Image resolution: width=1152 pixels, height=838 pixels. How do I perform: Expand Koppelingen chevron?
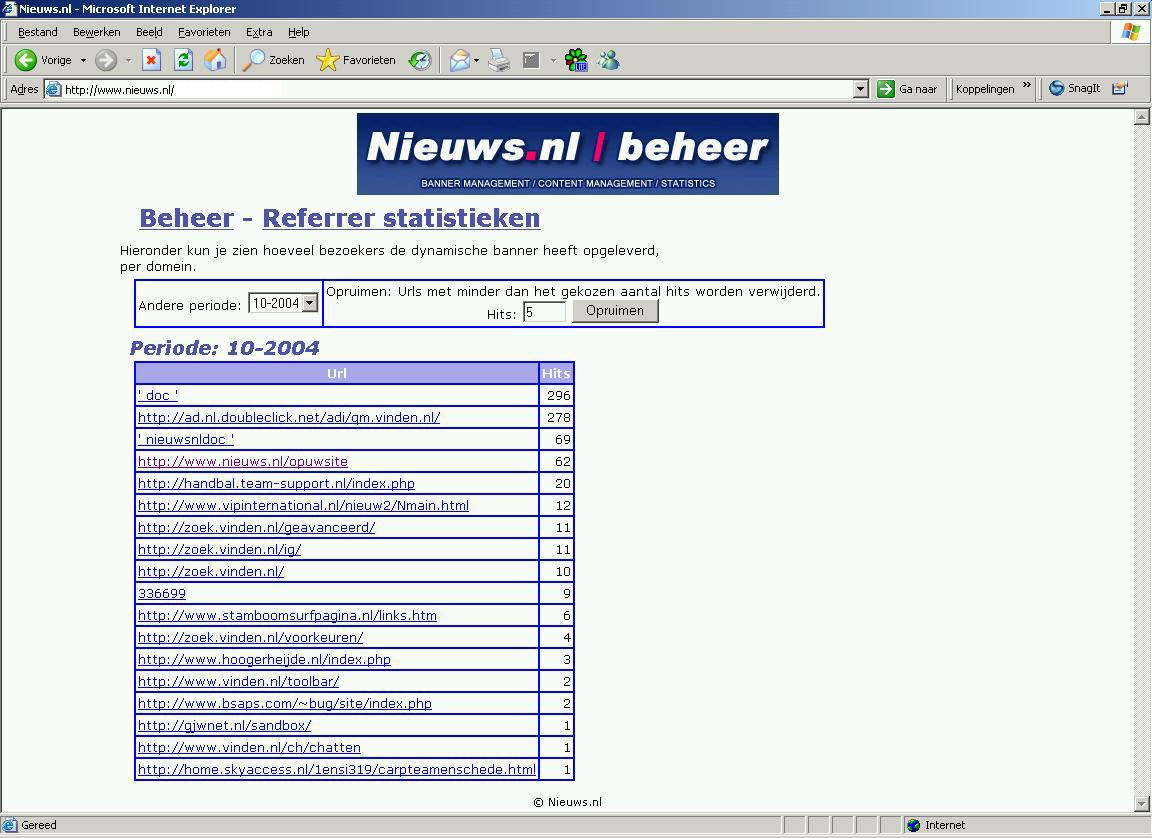[x=1026, y=85]
